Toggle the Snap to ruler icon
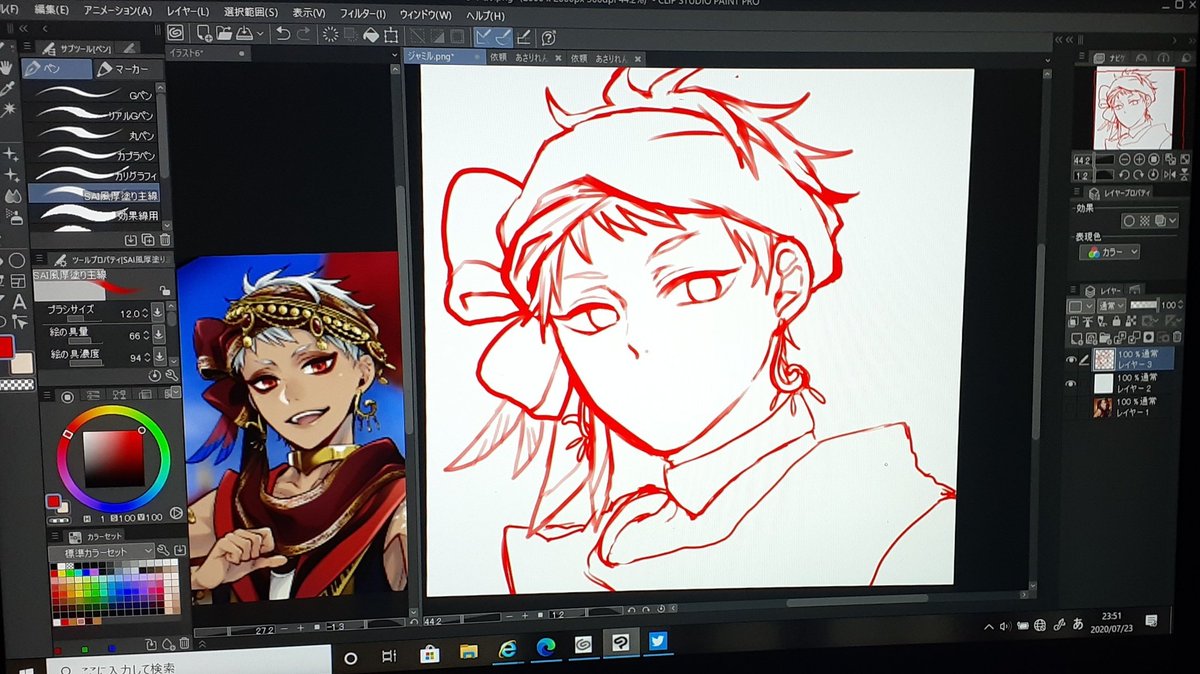1200x674 pixels. [x=483, y=38]
